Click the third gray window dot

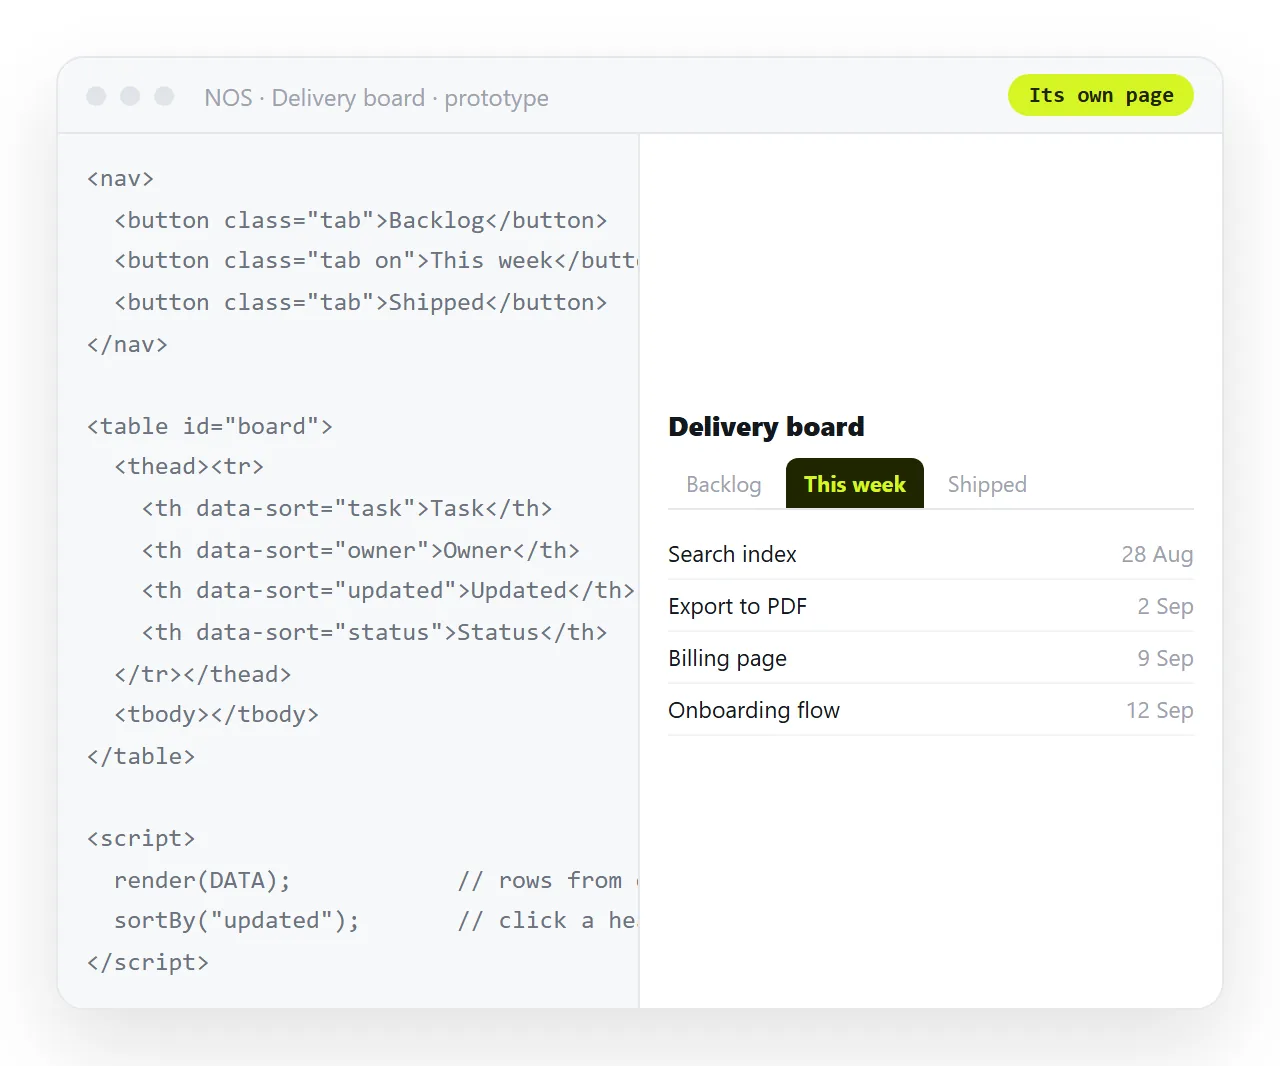click(164, 96)
